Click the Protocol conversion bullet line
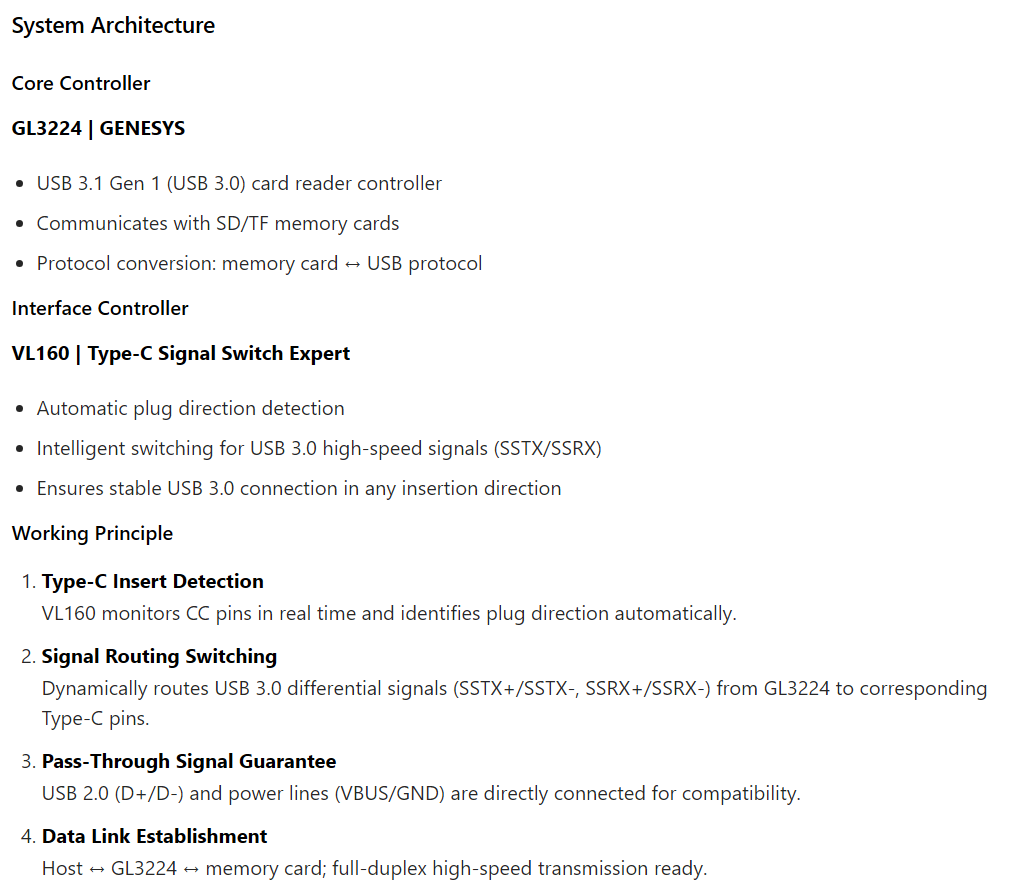 (x=259, y=263)
